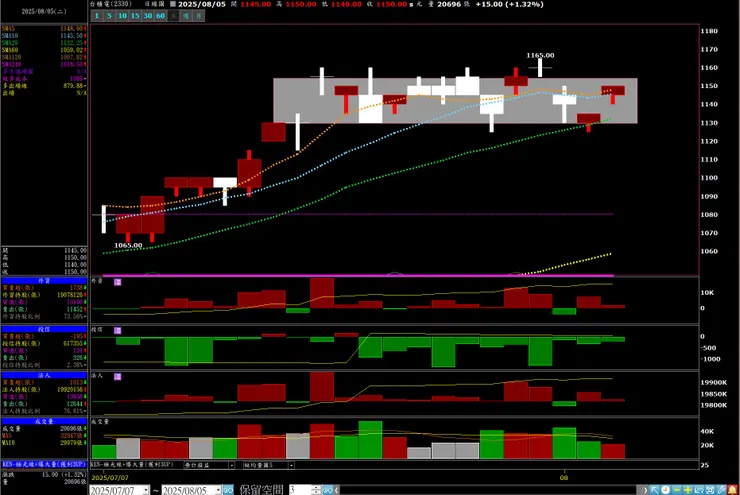Click the undo/return arrow icon

point(699,490)
